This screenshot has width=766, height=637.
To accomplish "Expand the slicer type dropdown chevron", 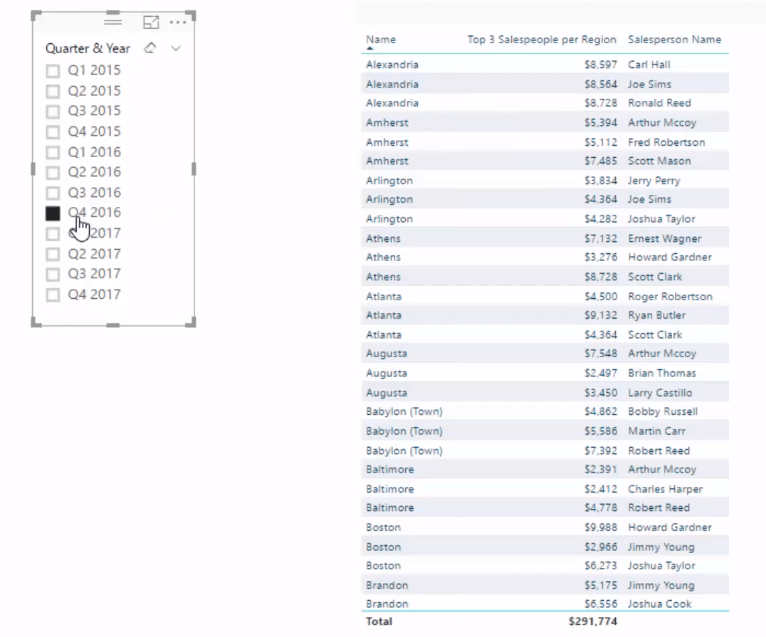I will (176, 48).
